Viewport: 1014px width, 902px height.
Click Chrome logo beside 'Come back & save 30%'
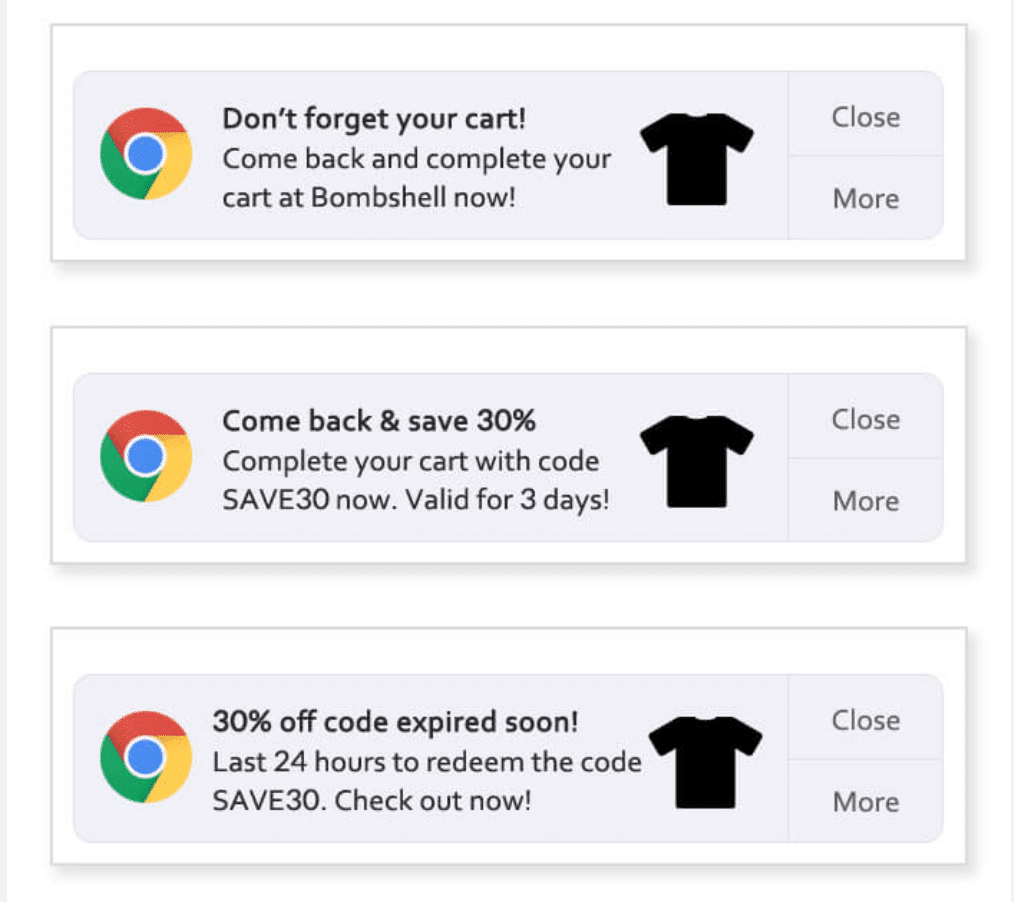pos(146,457)
